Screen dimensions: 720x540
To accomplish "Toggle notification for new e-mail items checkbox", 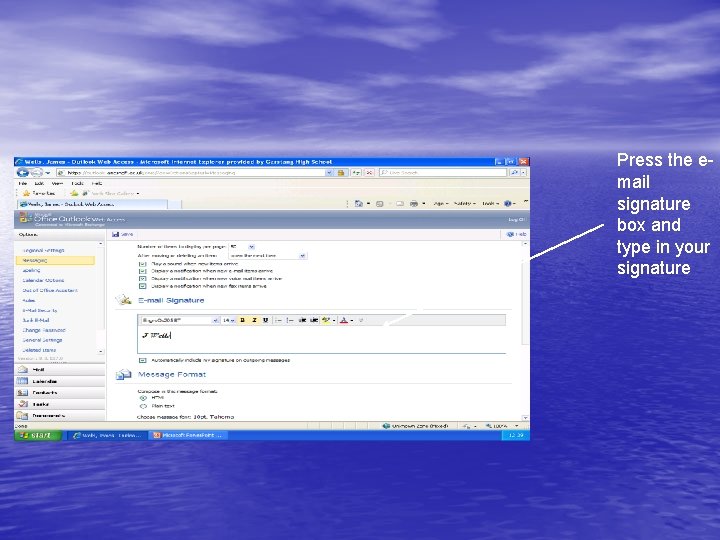I will click(x=142, y=271).
